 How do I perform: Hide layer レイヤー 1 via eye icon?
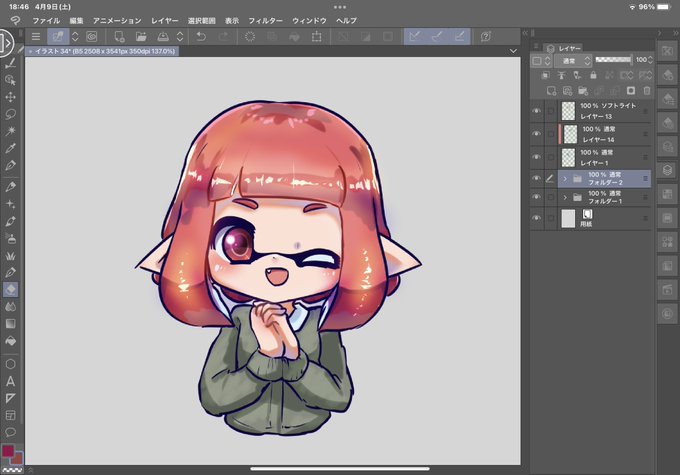pos(536,157)
